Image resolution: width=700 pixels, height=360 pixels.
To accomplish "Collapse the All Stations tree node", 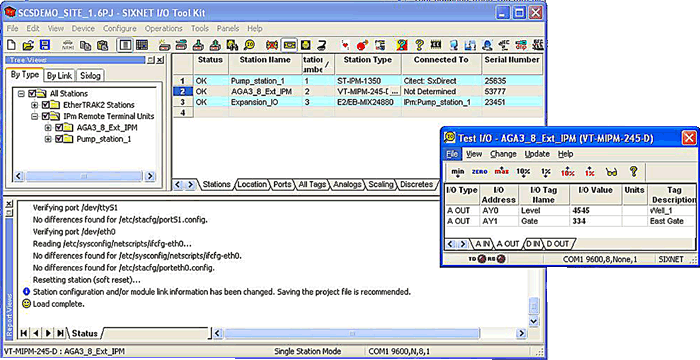I will (x=21, y=94).
